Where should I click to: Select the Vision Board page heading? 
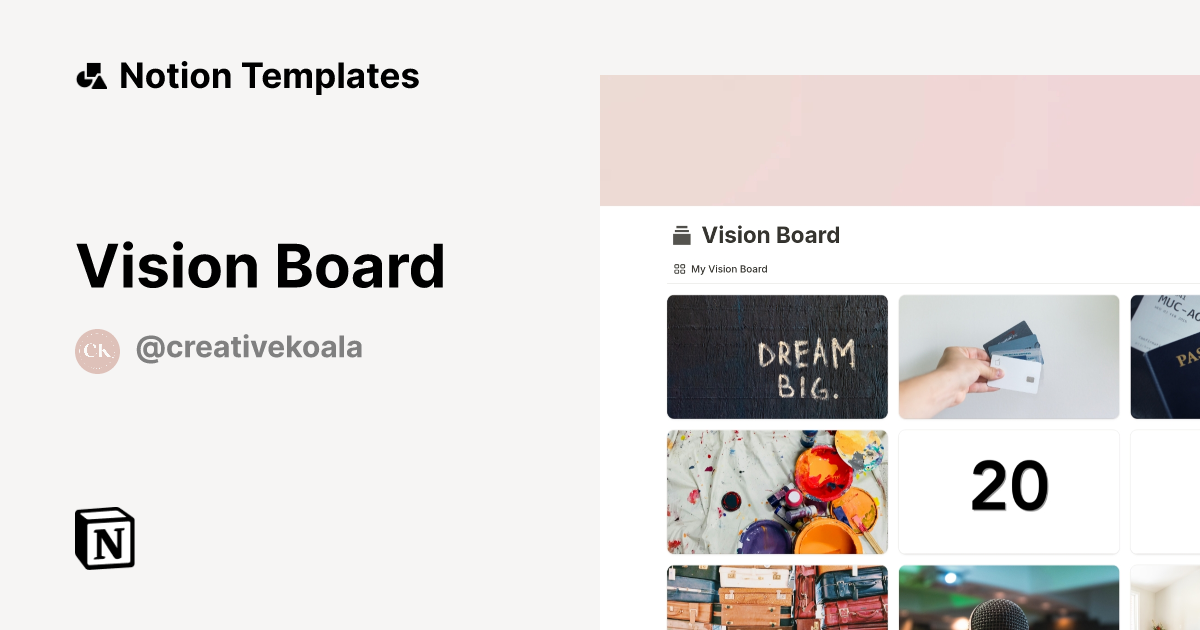[x=770, y=235]
